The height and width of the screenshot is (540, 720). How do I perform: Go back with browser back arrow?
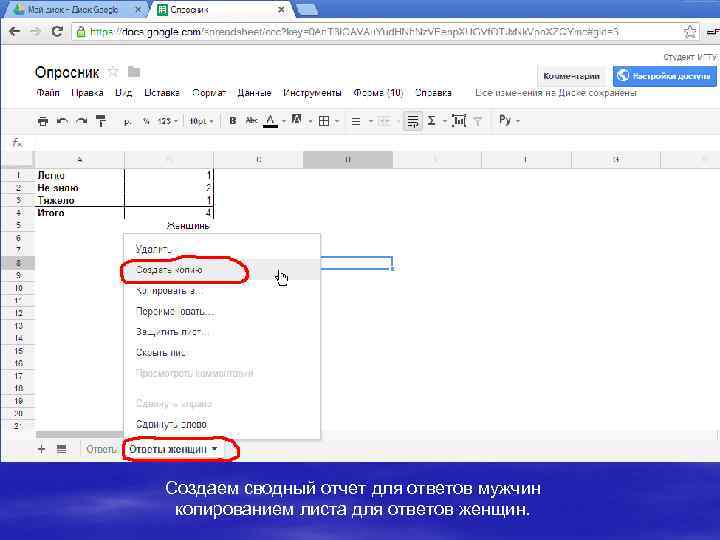tap(15, 32)
